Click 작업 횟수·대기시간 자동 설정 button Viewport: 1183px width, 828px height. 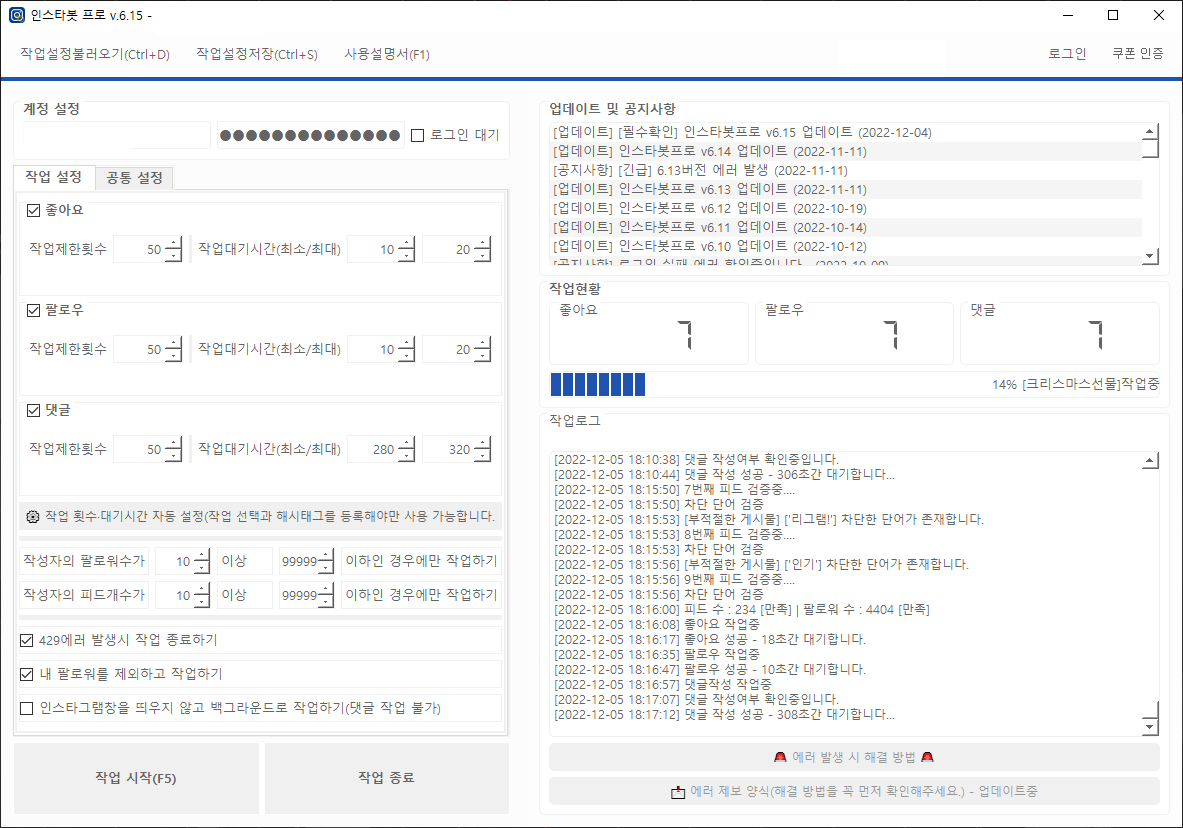point(261,517)
